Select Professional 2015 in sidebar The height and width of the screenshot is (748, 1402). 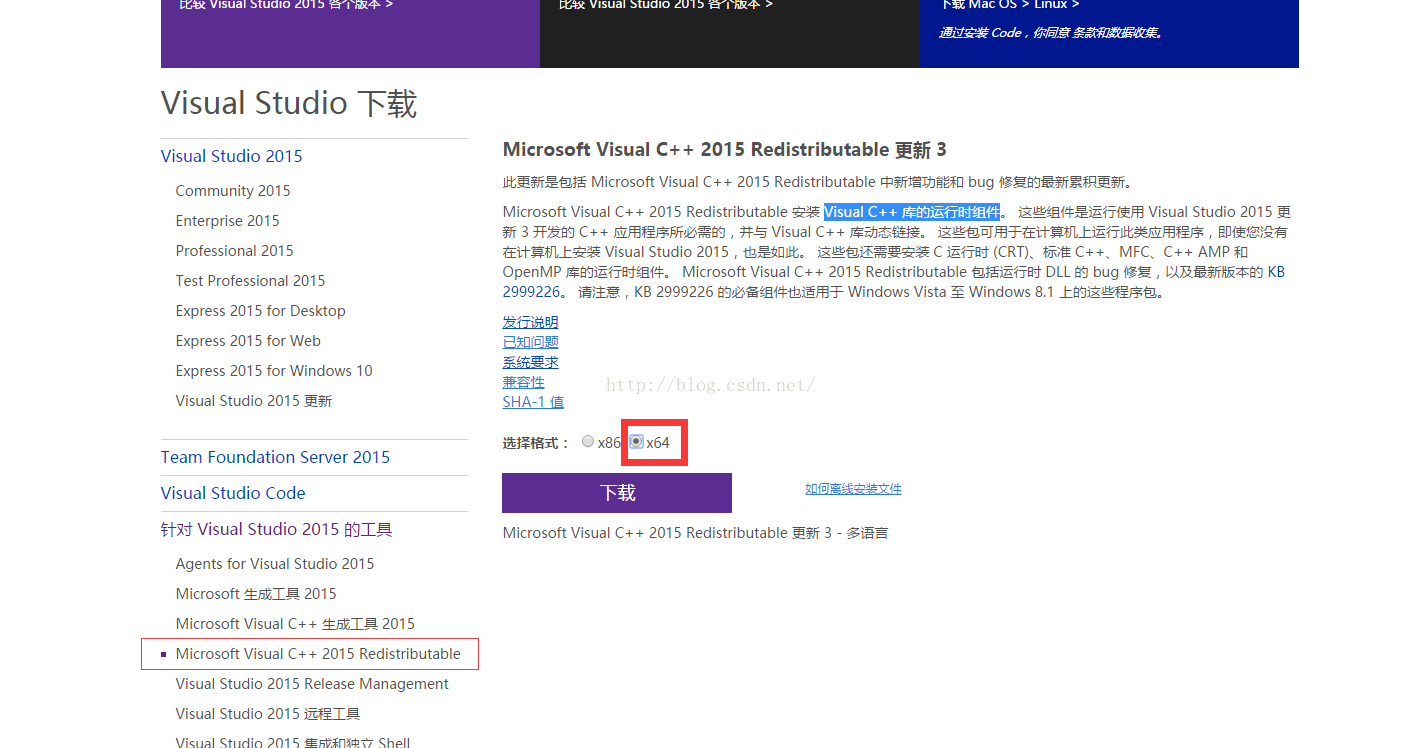coord(234,251)
